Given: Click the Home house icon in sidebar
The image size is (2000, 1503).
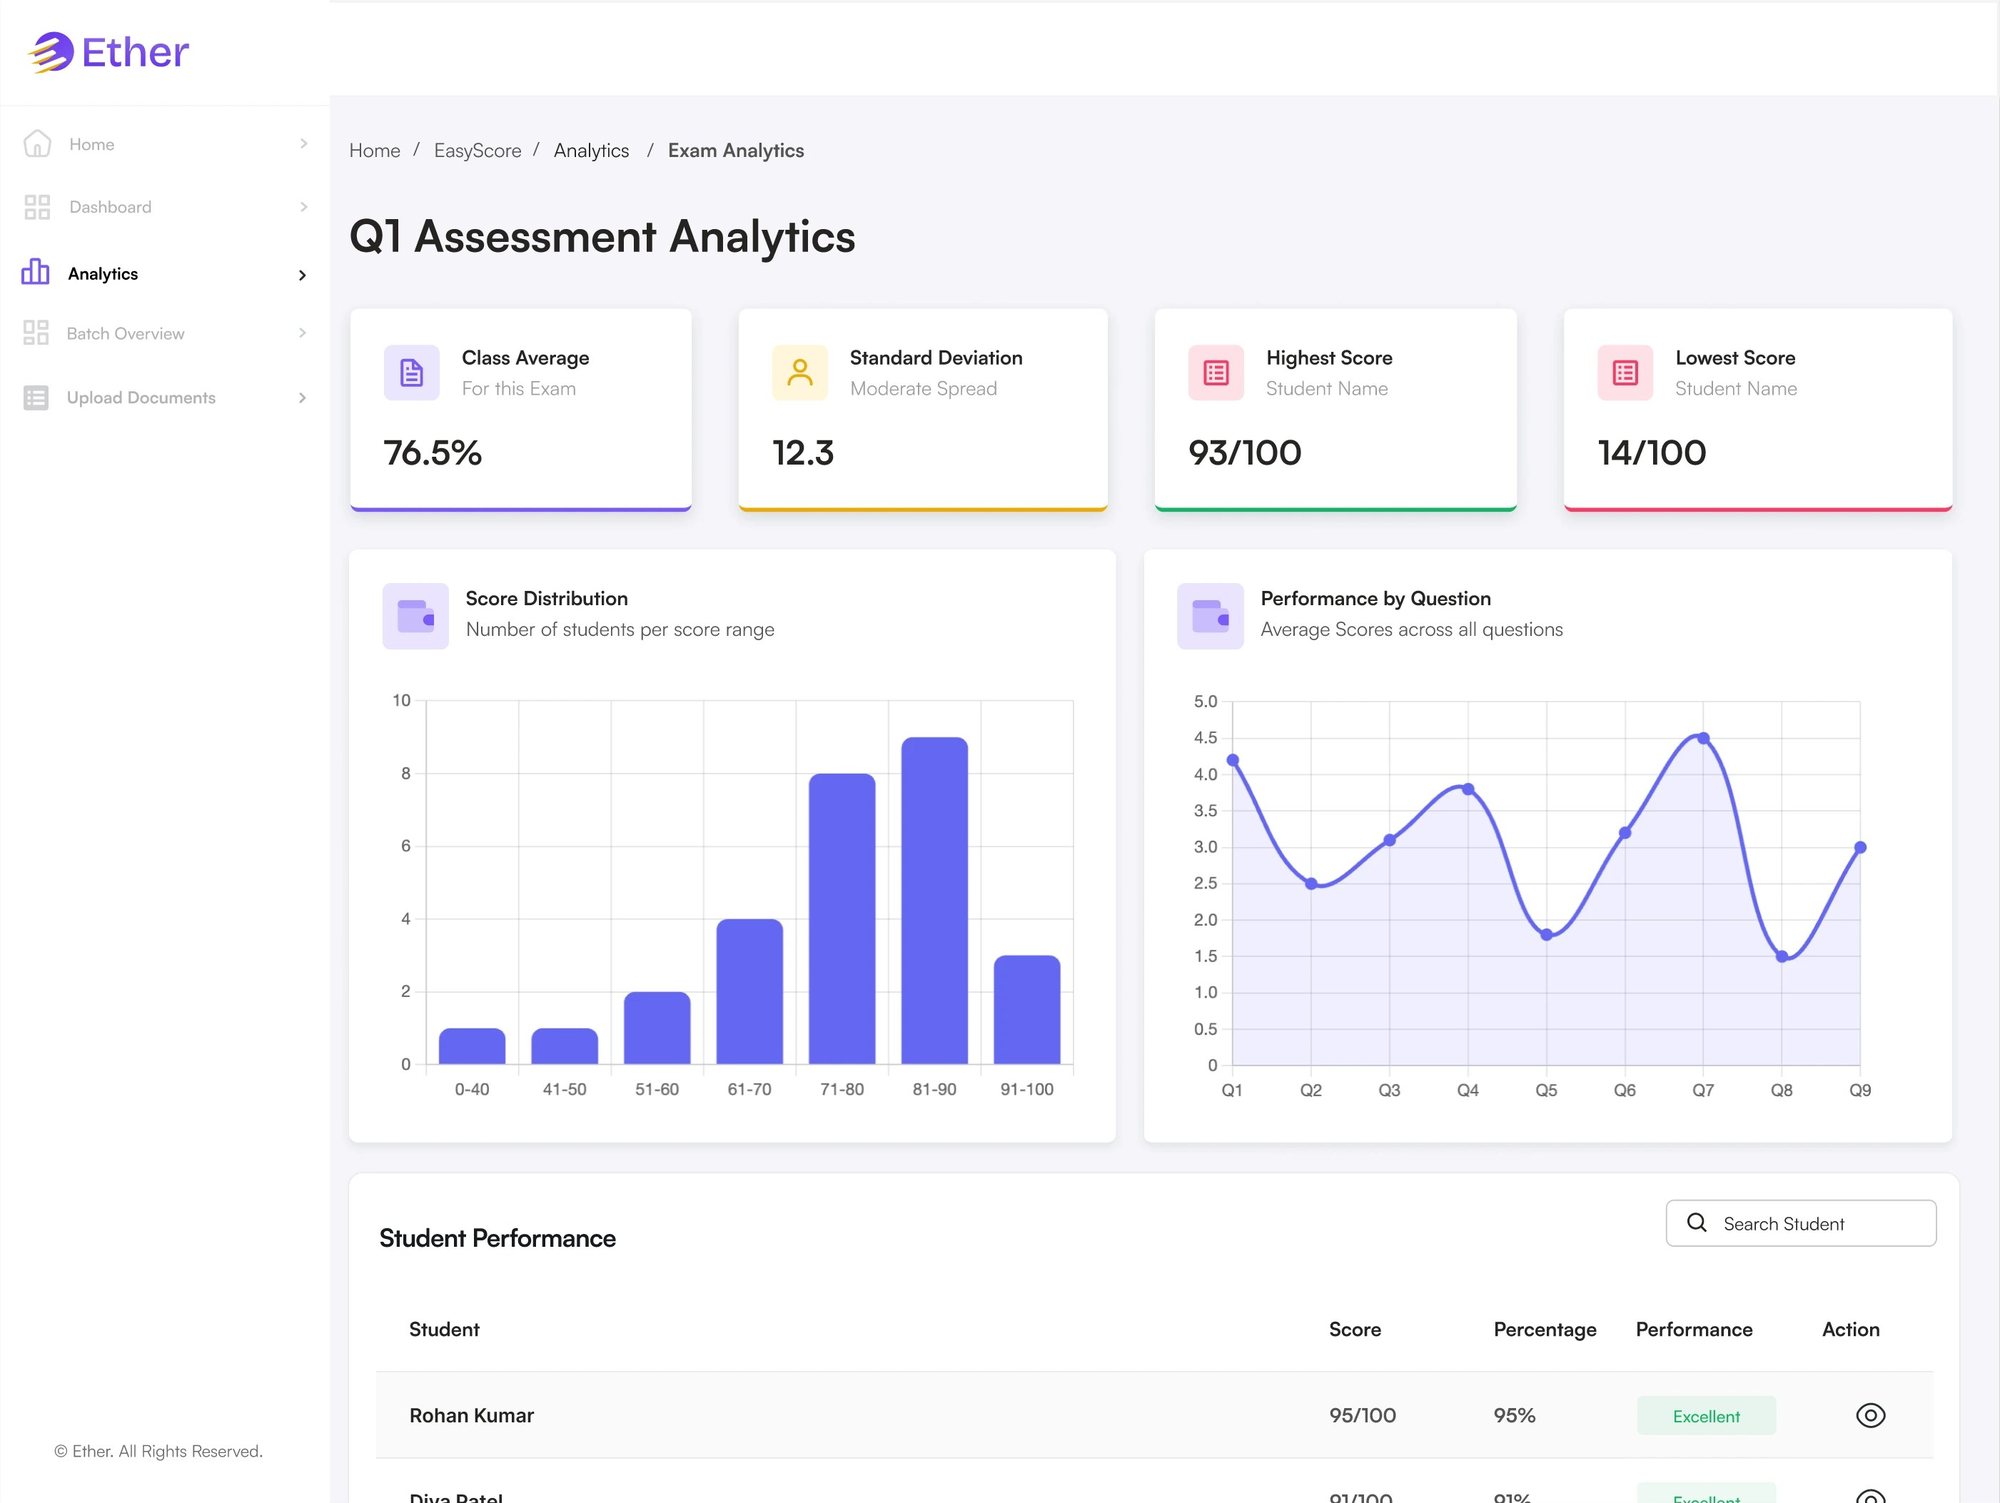Looking at the screenshot, I should [37, 144].
